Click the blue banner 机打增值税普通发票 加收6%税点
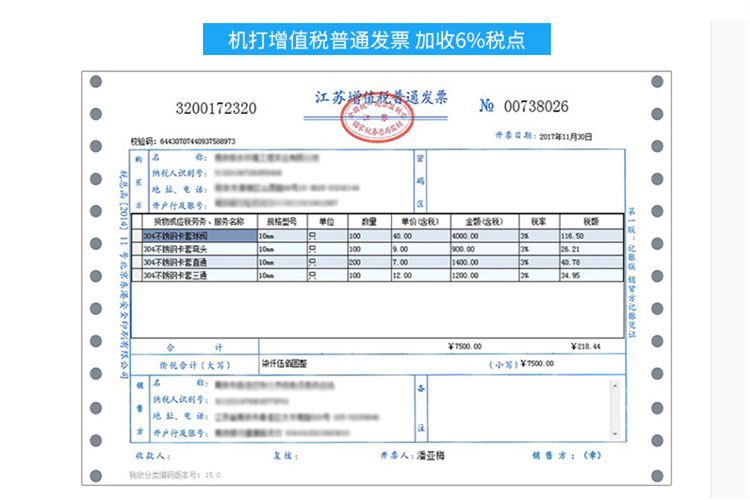Viewport: 750px width, 500px height. coord(376,39)
